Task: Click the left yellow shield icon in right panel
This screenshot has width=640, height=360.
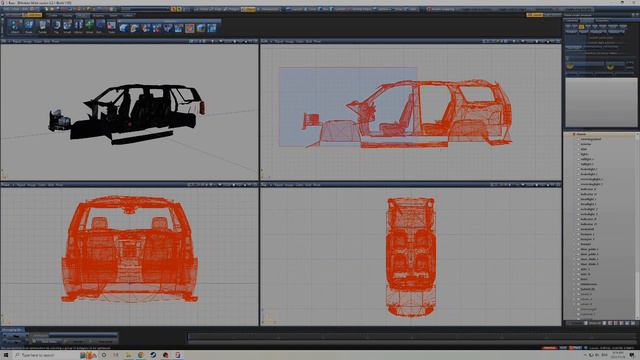Action: coord(570,66)
